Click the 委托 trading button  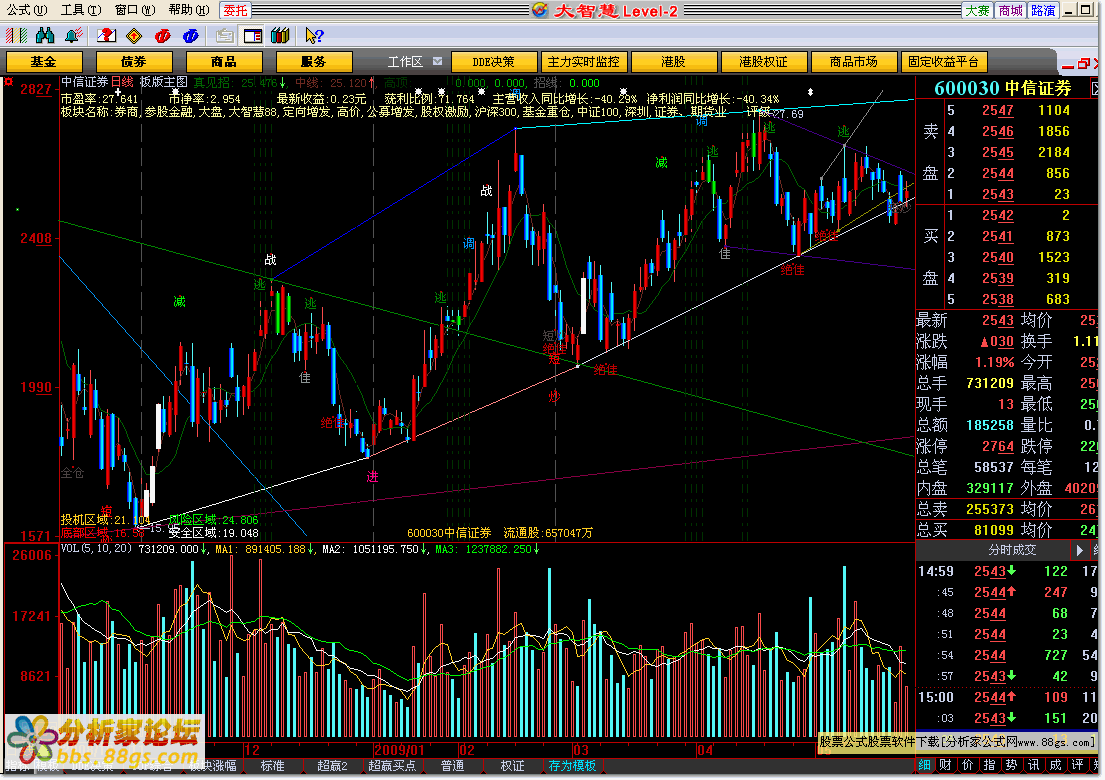tap(235, 10)
